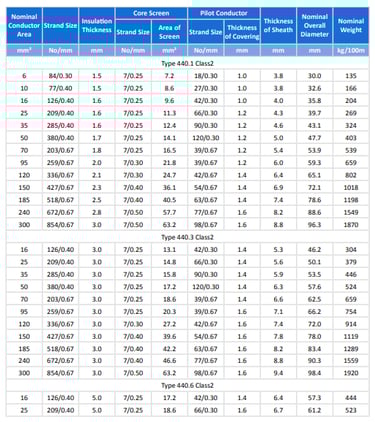The height and width of the screenshot is (422, 375).
Task: Select the area of screen value '20.3'
Action: coord(169,312)
